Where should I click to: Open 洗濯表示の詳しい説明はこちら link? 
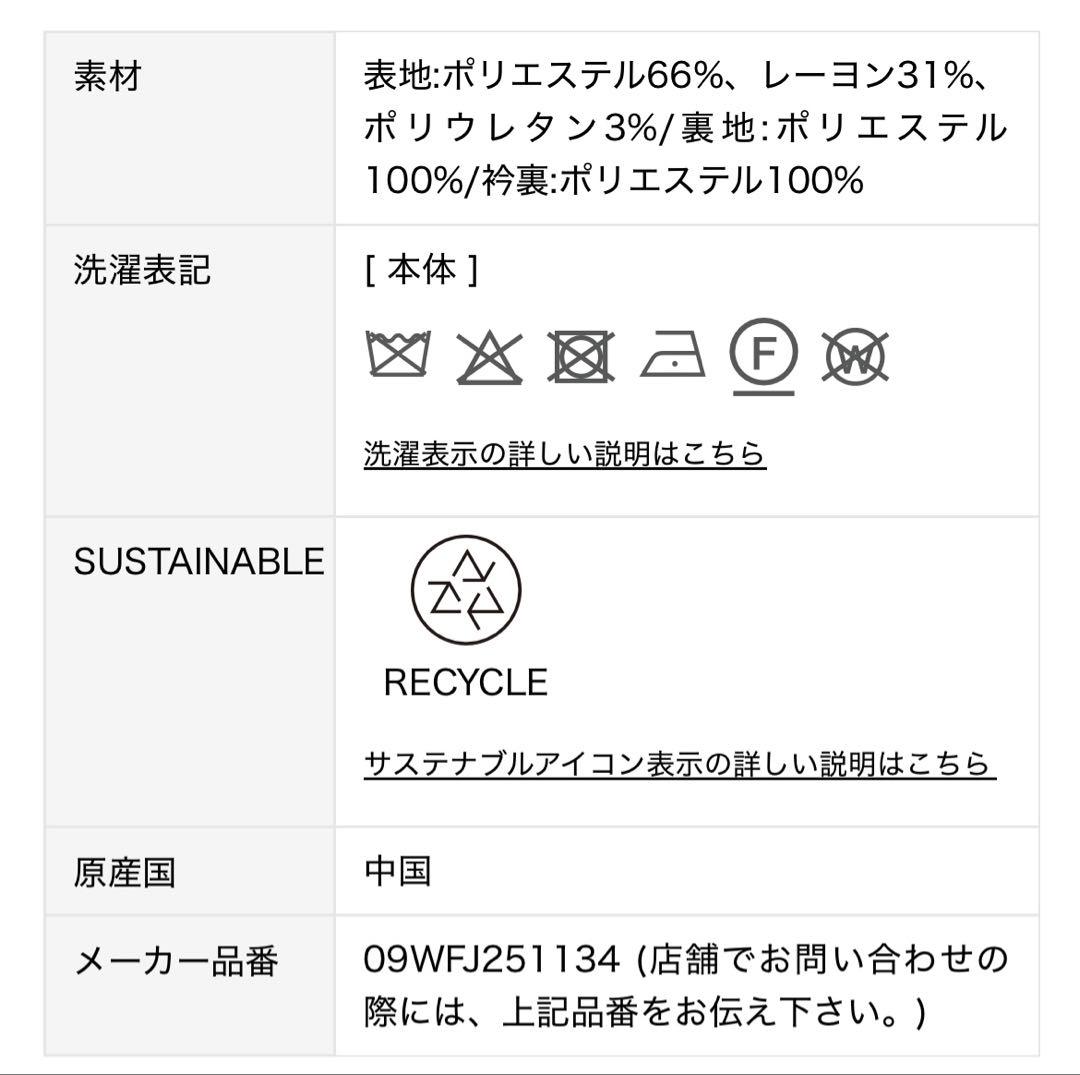pos(565,454)
